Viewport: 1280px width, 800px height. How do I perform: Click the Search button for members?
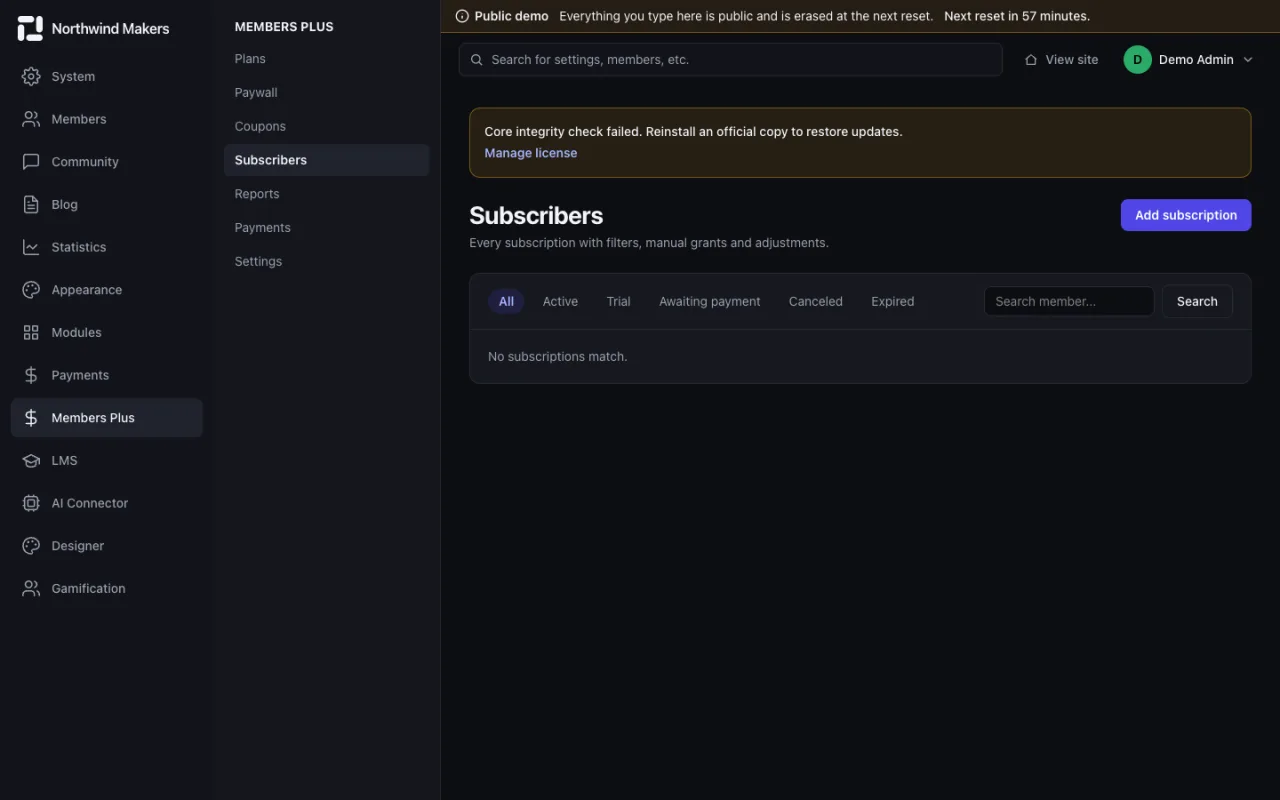[x=1197, y=301]
